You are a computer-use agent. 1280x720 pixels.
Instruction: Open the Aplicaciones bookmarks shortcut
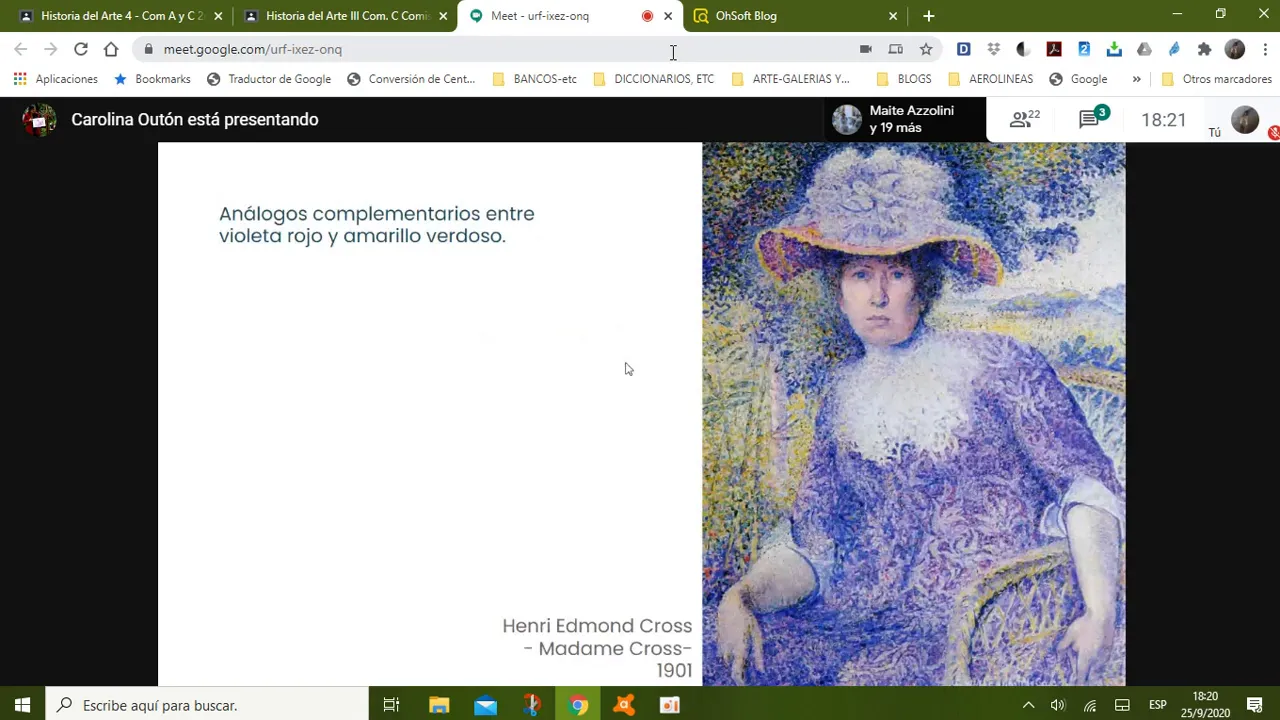click(x=56, y=79)
